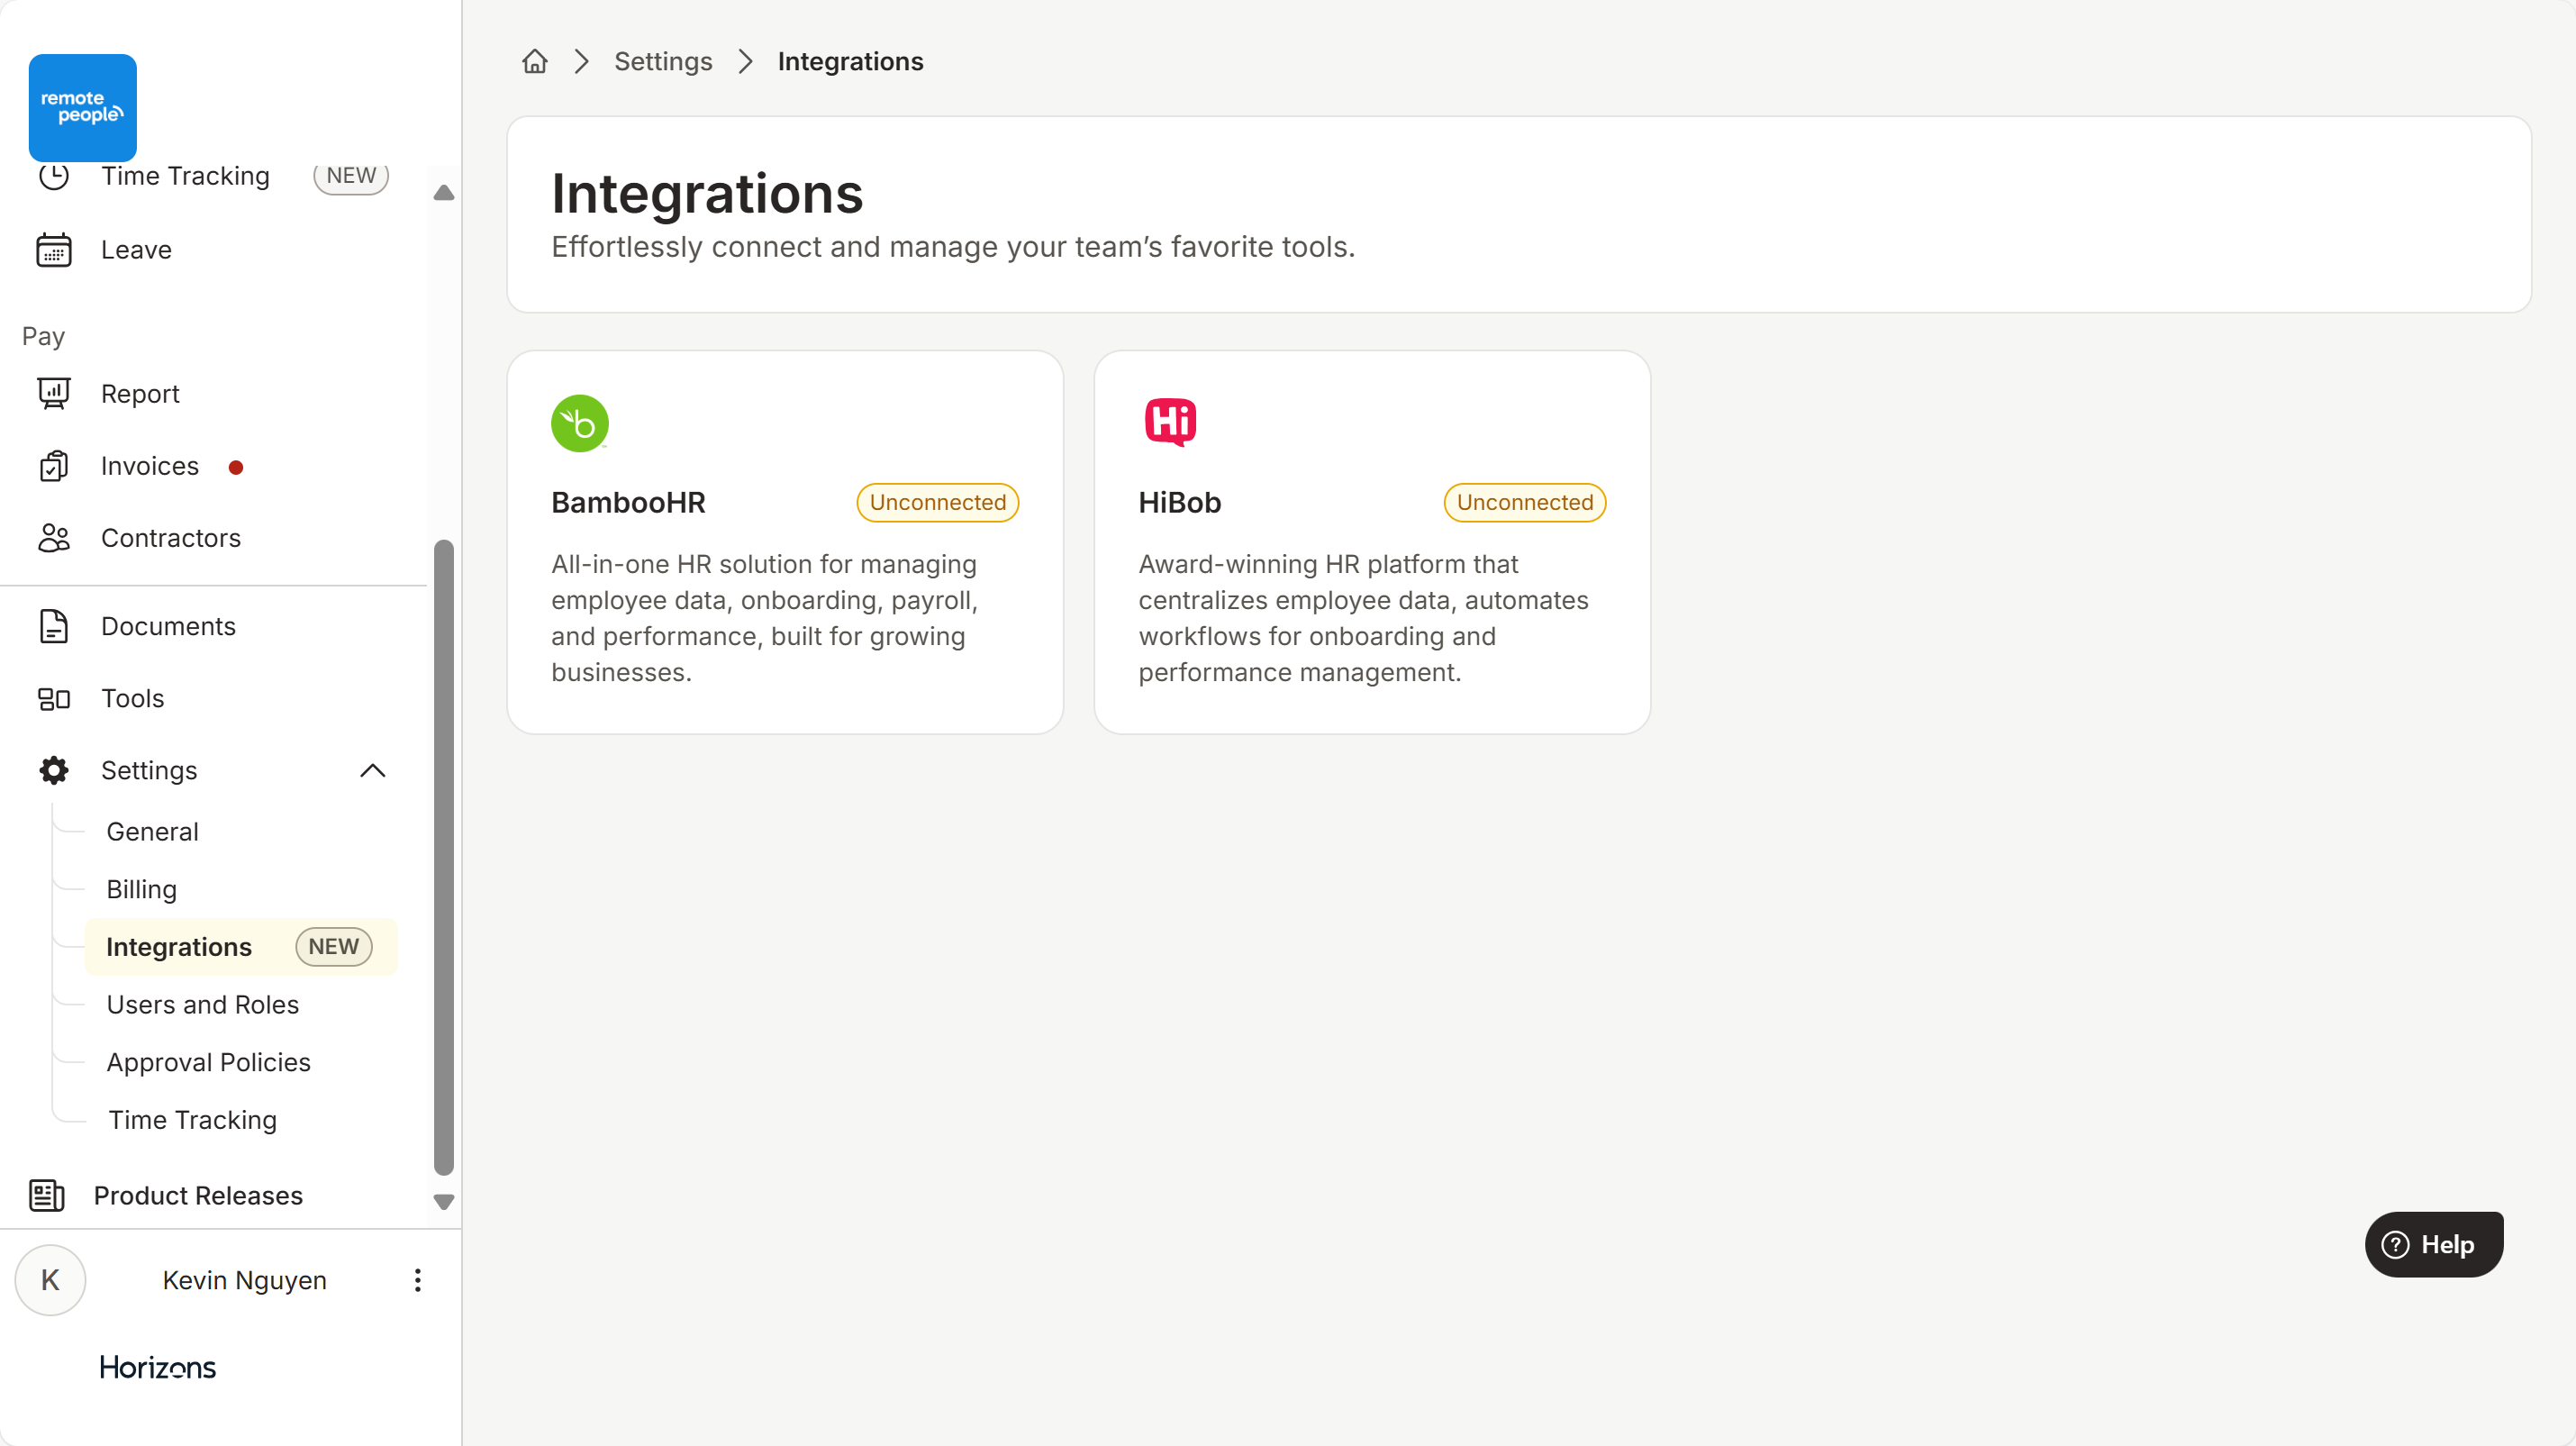Click the Tools grid icon

coord(54,698)
